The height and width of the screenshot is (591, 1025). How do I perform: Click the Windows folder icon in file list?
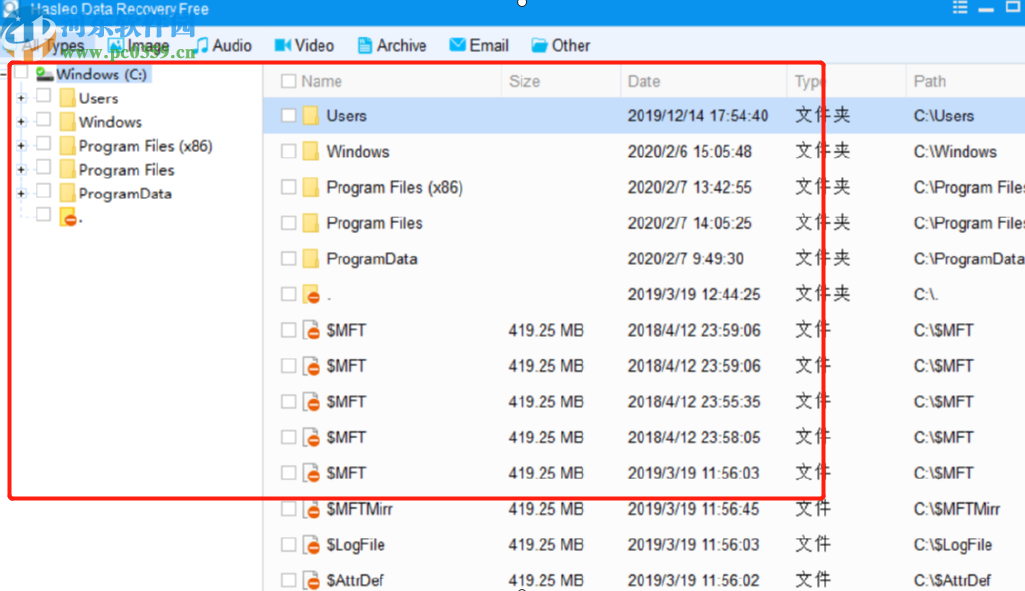(x=311, y=152)
